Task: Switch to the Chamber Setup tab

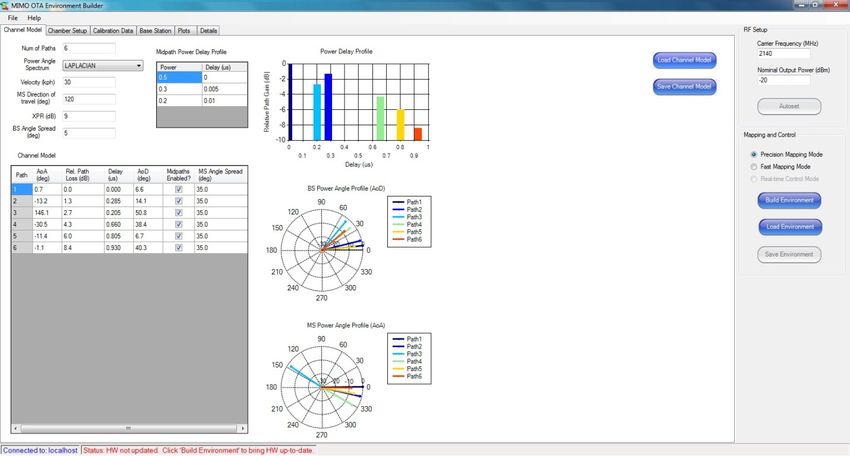Action: click(67, 31)
